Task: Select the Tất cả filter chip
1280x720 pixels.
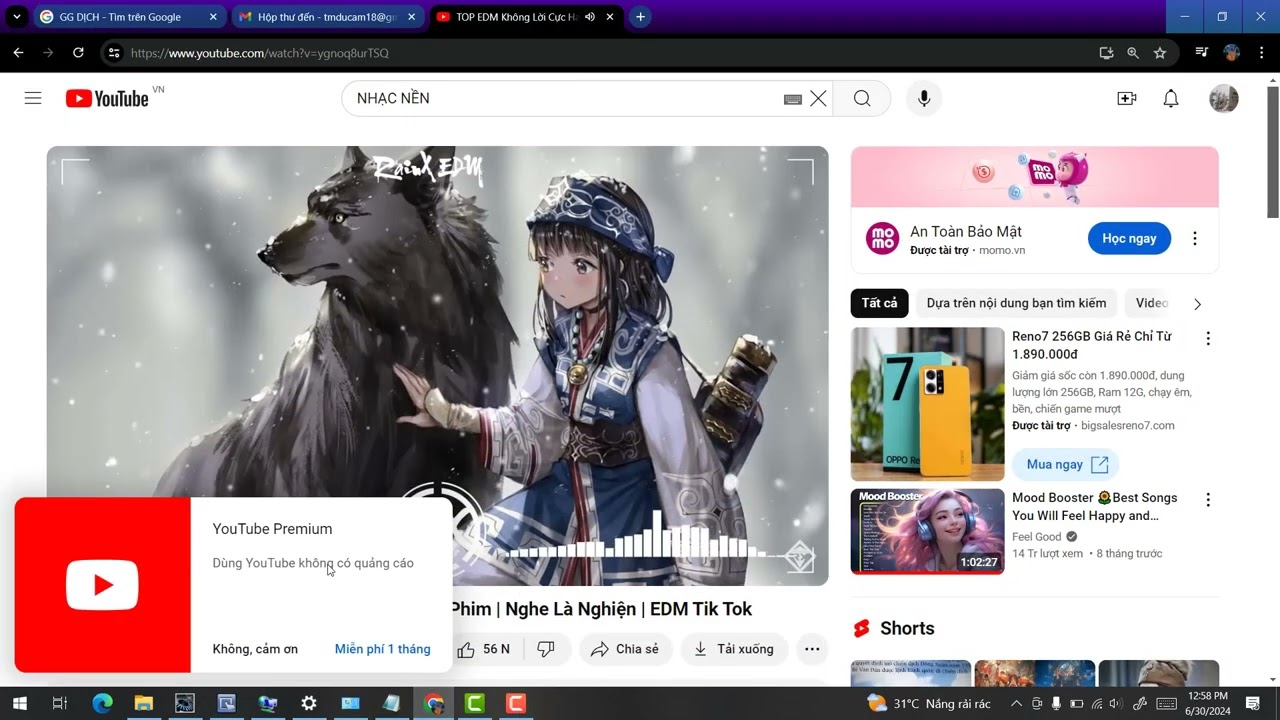Action: (x=880, y=303)
